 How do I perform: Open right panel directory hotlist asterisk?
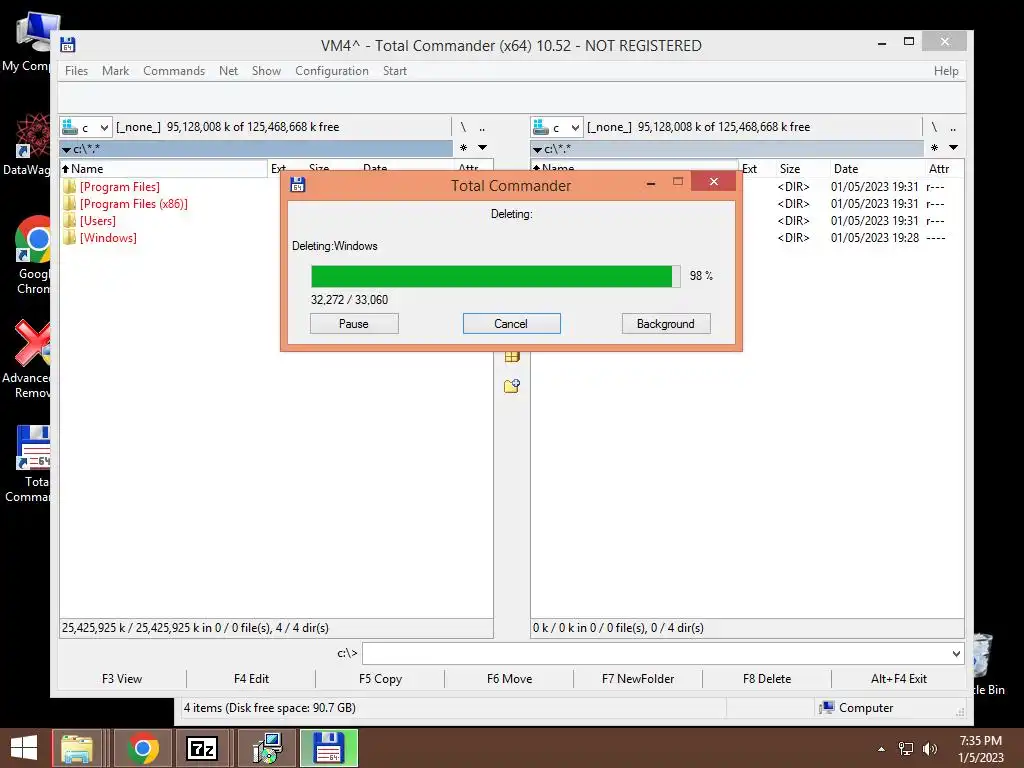click(x=934, y=148)
